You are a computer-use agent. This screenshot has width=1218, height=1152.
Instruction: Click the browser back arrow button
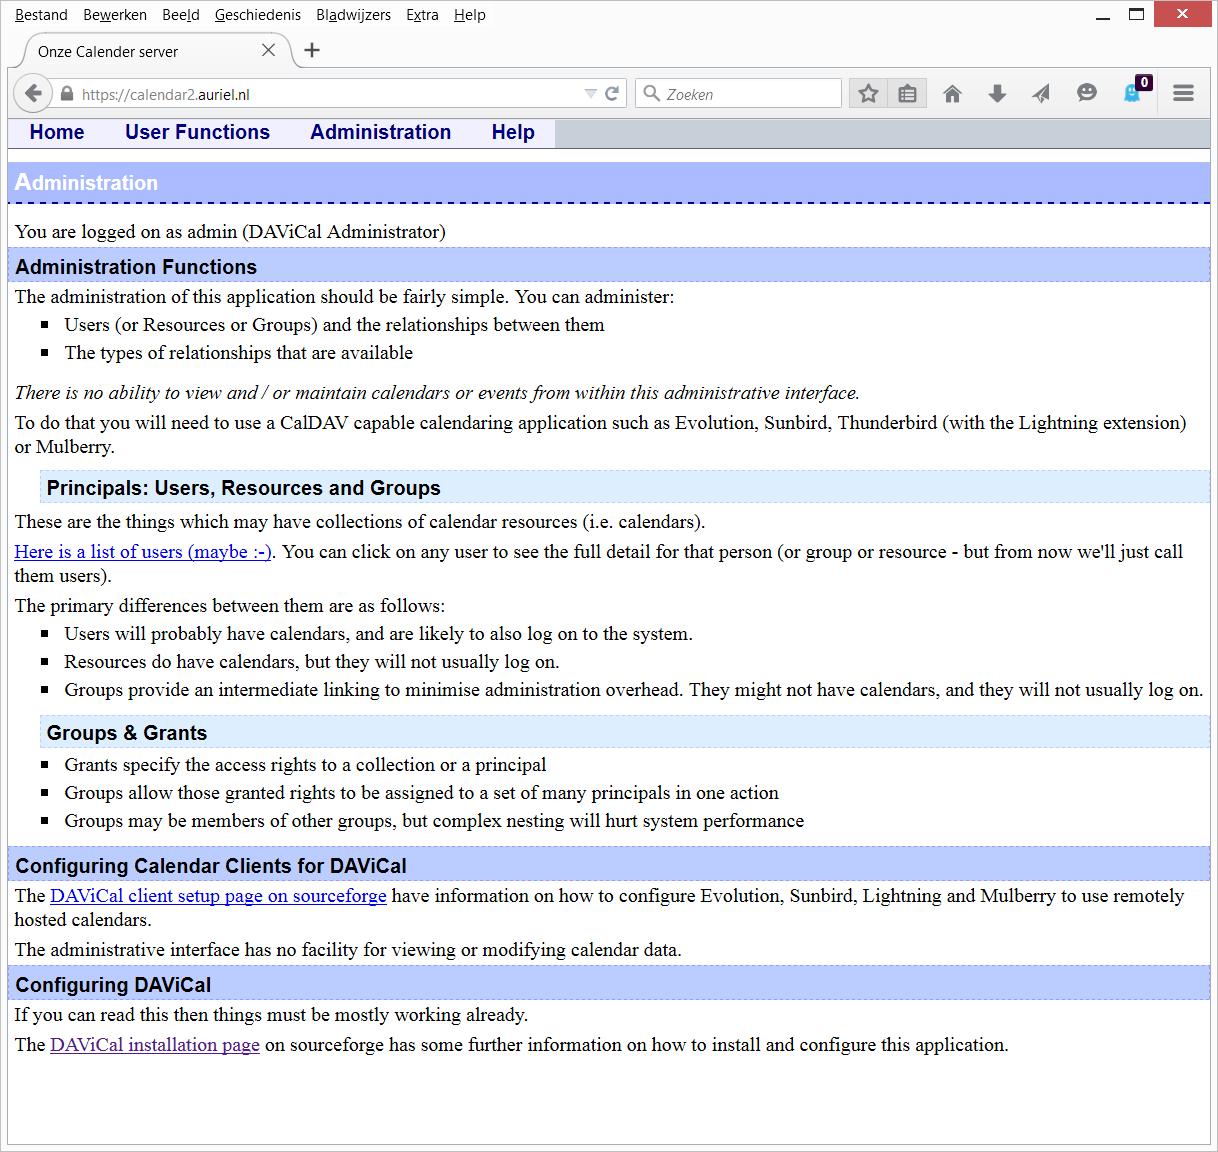33,94
